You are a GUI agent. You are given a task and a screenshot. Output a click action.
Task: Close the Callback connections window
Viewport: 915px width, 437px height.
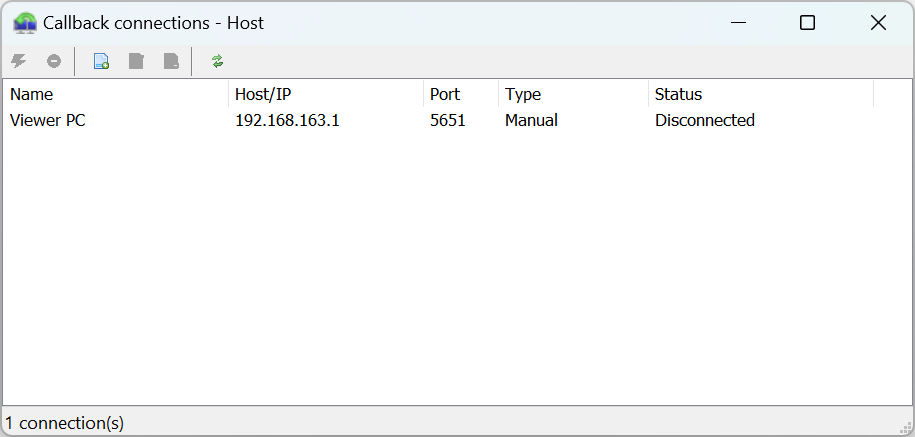879,22
